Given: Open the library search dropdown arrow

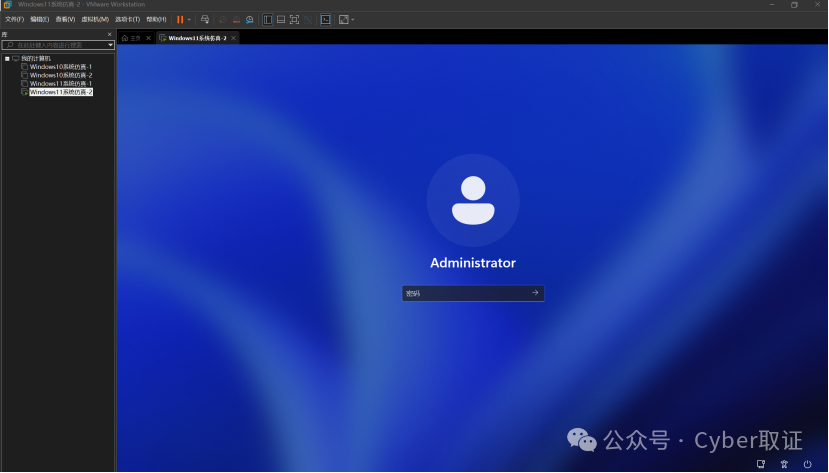Looking at the screenshot, I should click(110, 45).
